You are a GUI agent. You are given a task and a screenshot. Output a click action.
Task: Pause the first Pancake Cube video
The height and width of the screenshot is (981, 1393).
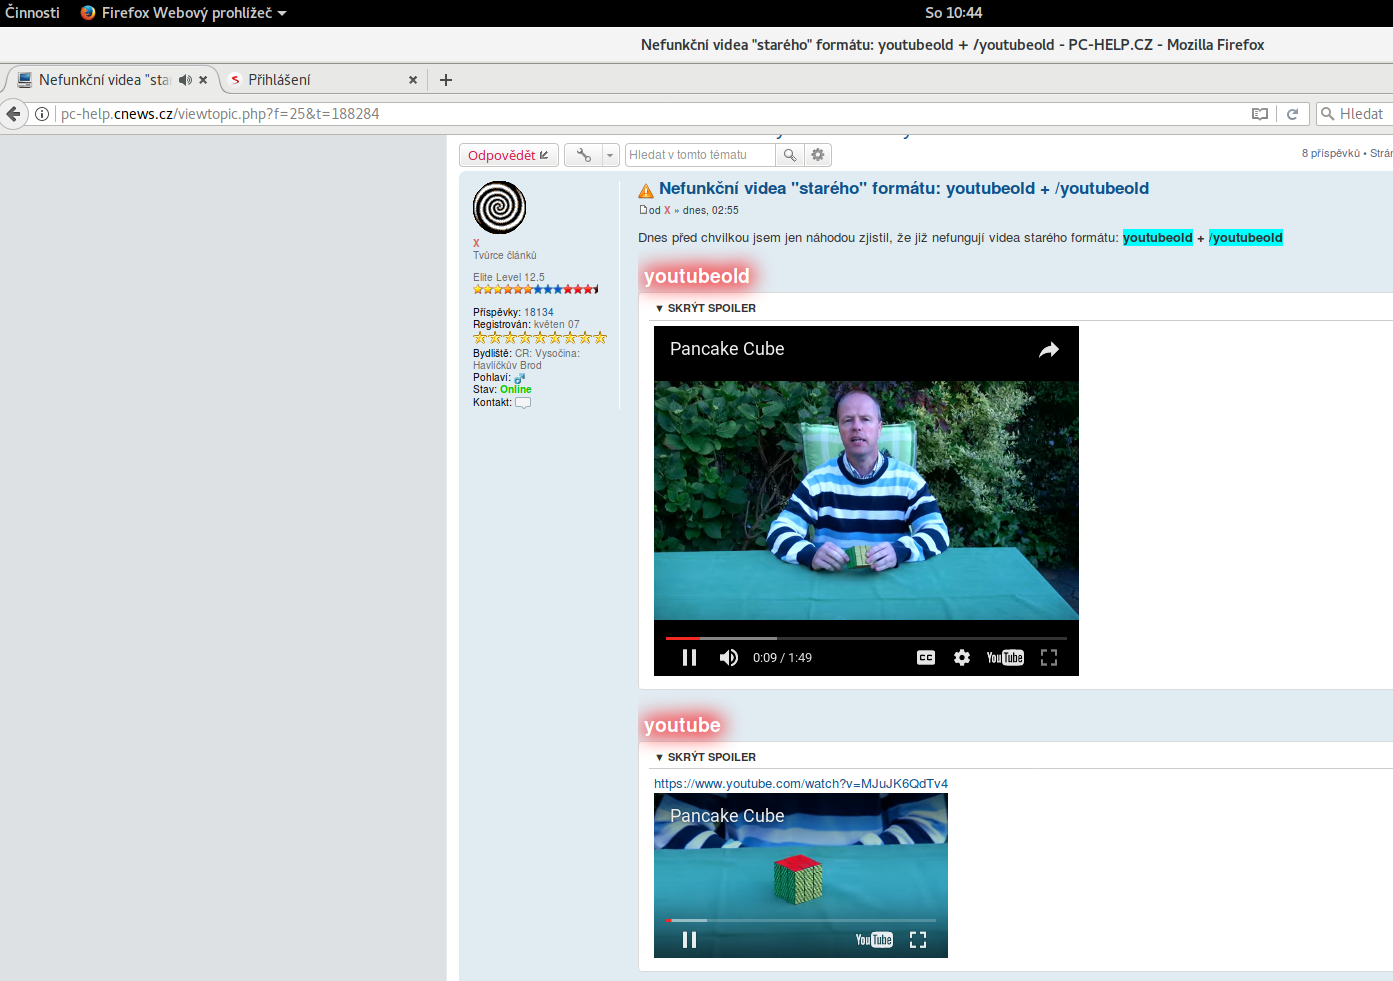point(689,658)
